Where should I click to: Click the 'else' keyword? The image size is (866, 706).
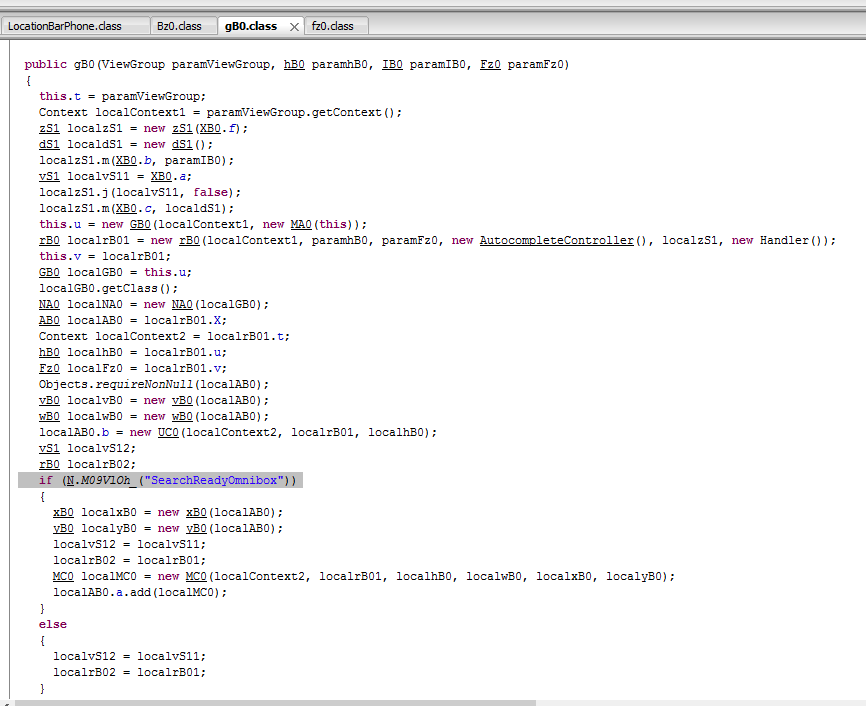[x=52, y=624]
